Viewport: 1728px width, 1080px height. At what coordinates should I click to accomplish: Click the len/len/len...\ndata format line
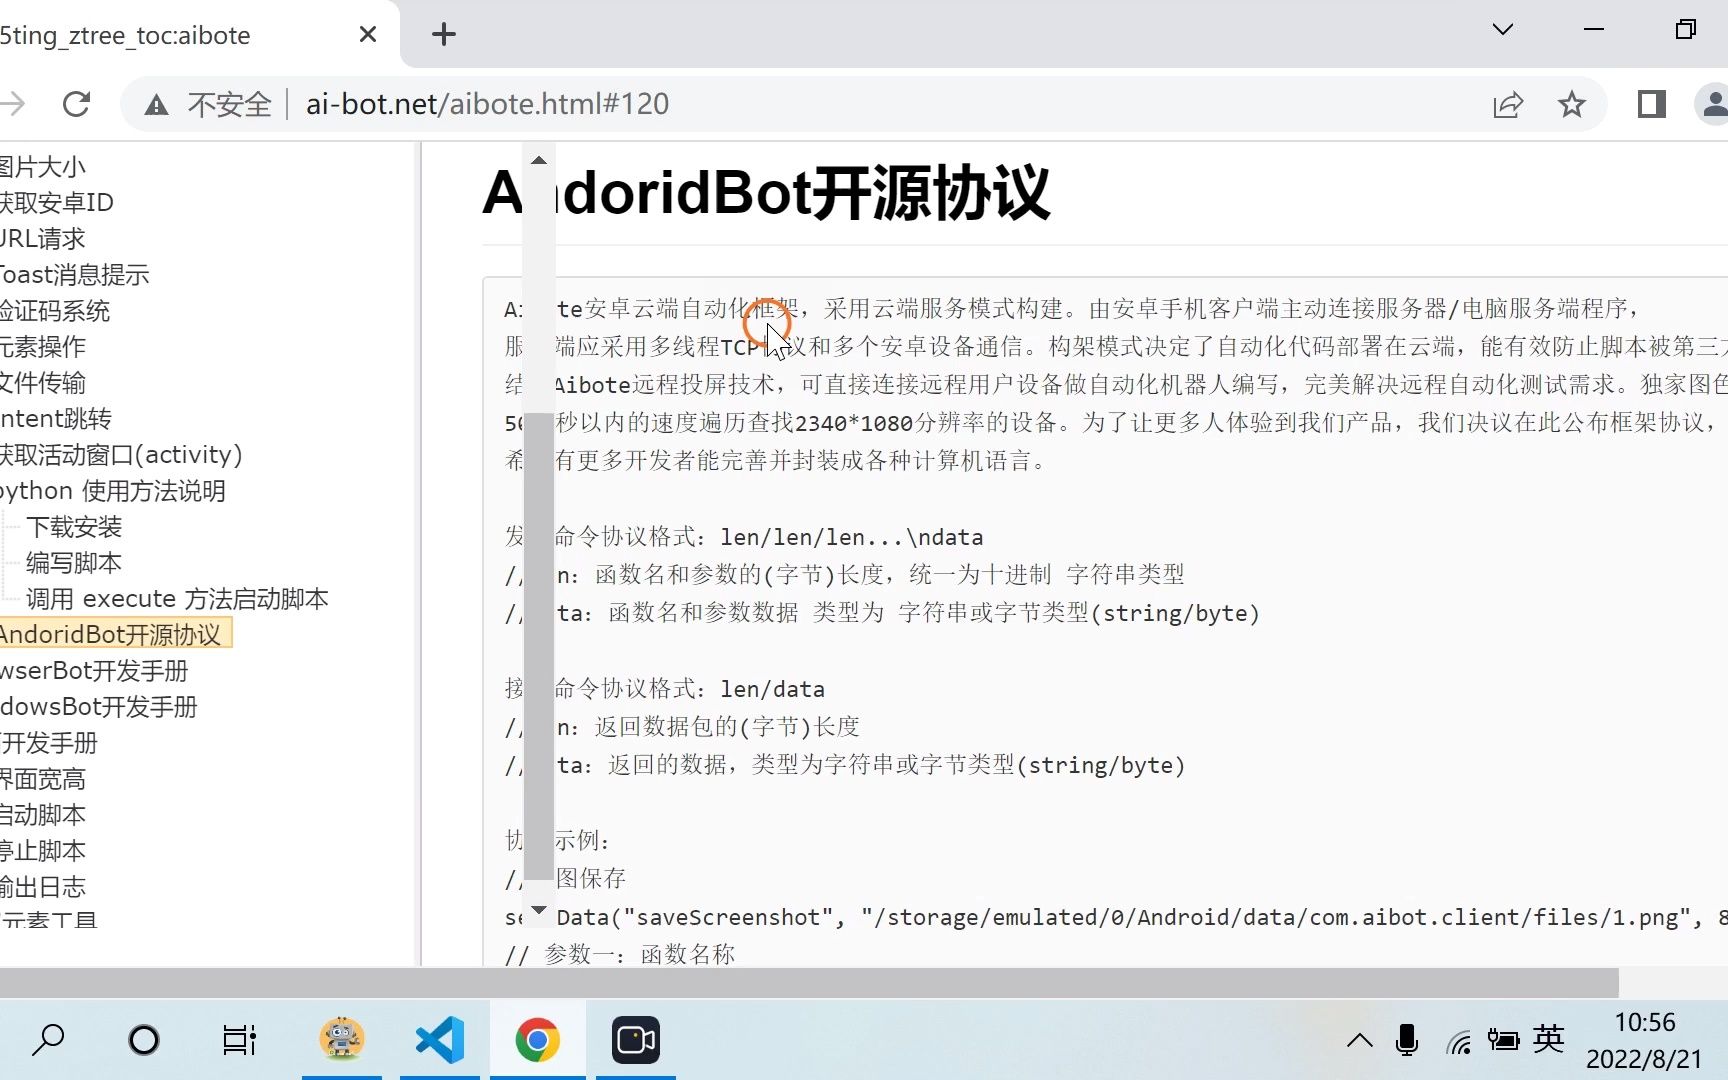pyautogui.click(x=745, y=537)
